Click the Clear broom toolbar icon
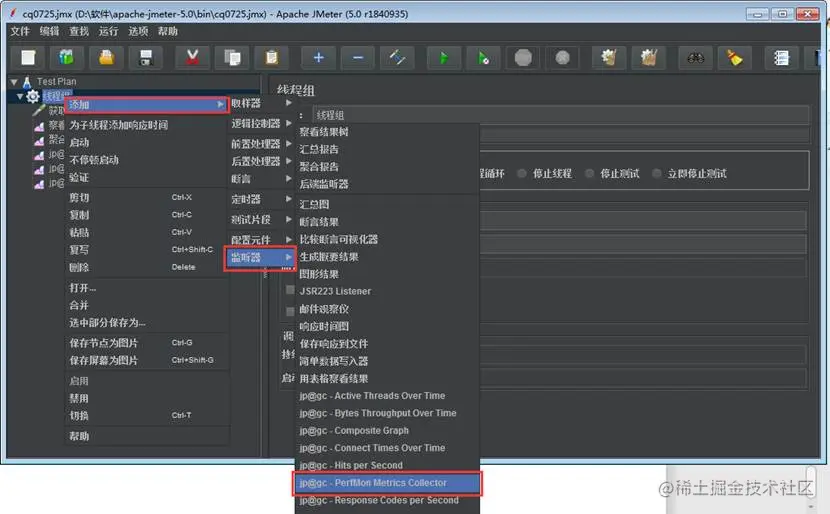Viewport: 830px width, 514px height. click(609, 57)
